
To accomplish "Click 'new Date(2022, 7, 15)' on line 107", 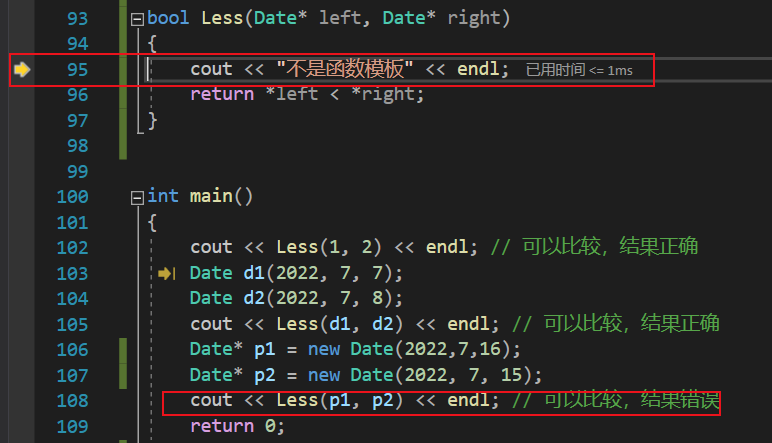I will [x=420, y=376].
